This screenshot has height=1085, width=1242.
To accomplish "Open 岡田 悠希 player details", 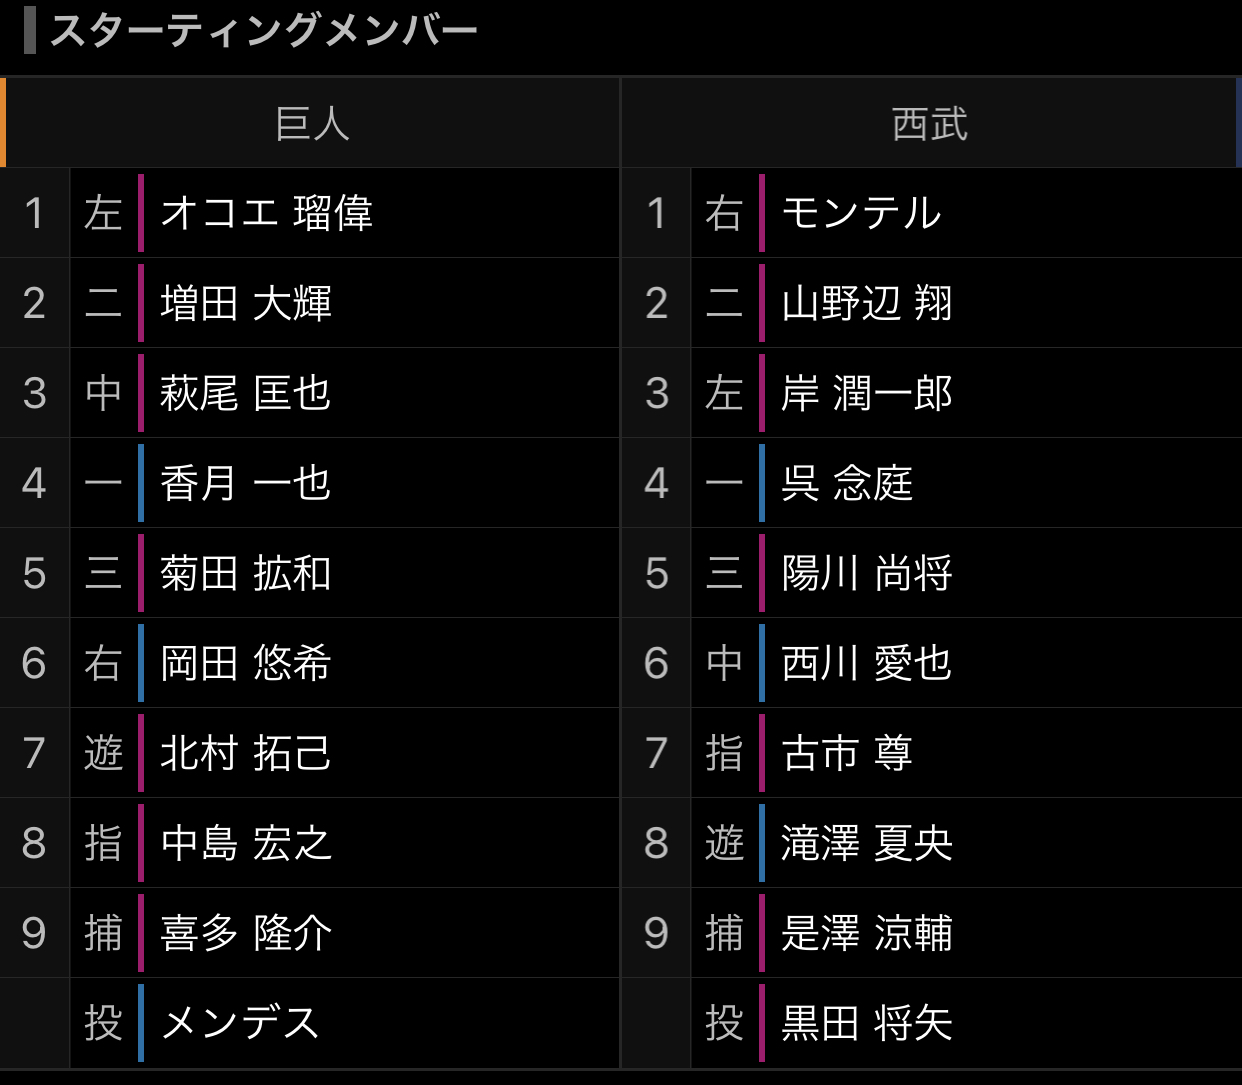I will 245,663.
